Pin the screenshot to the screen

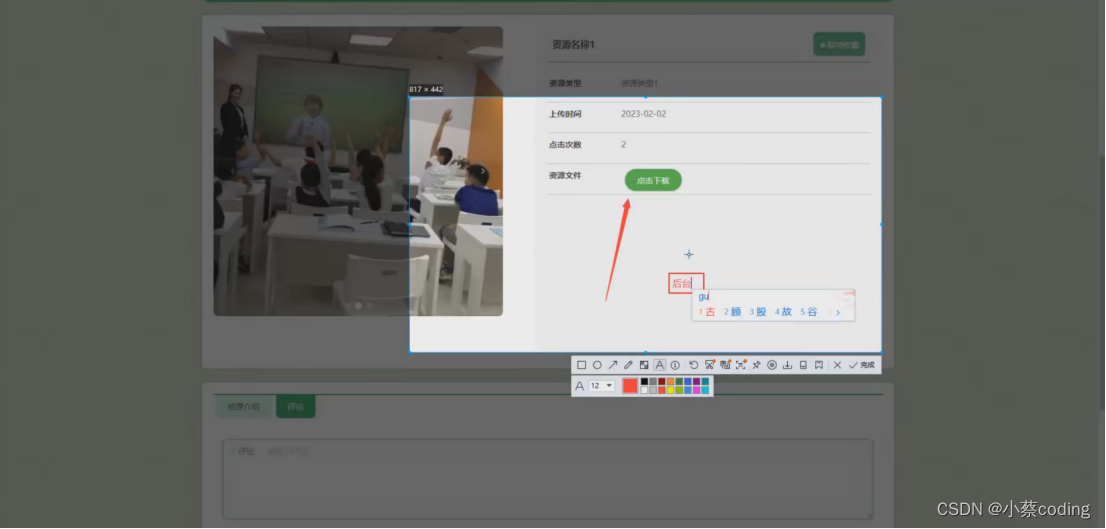click(x=756, y=365)
